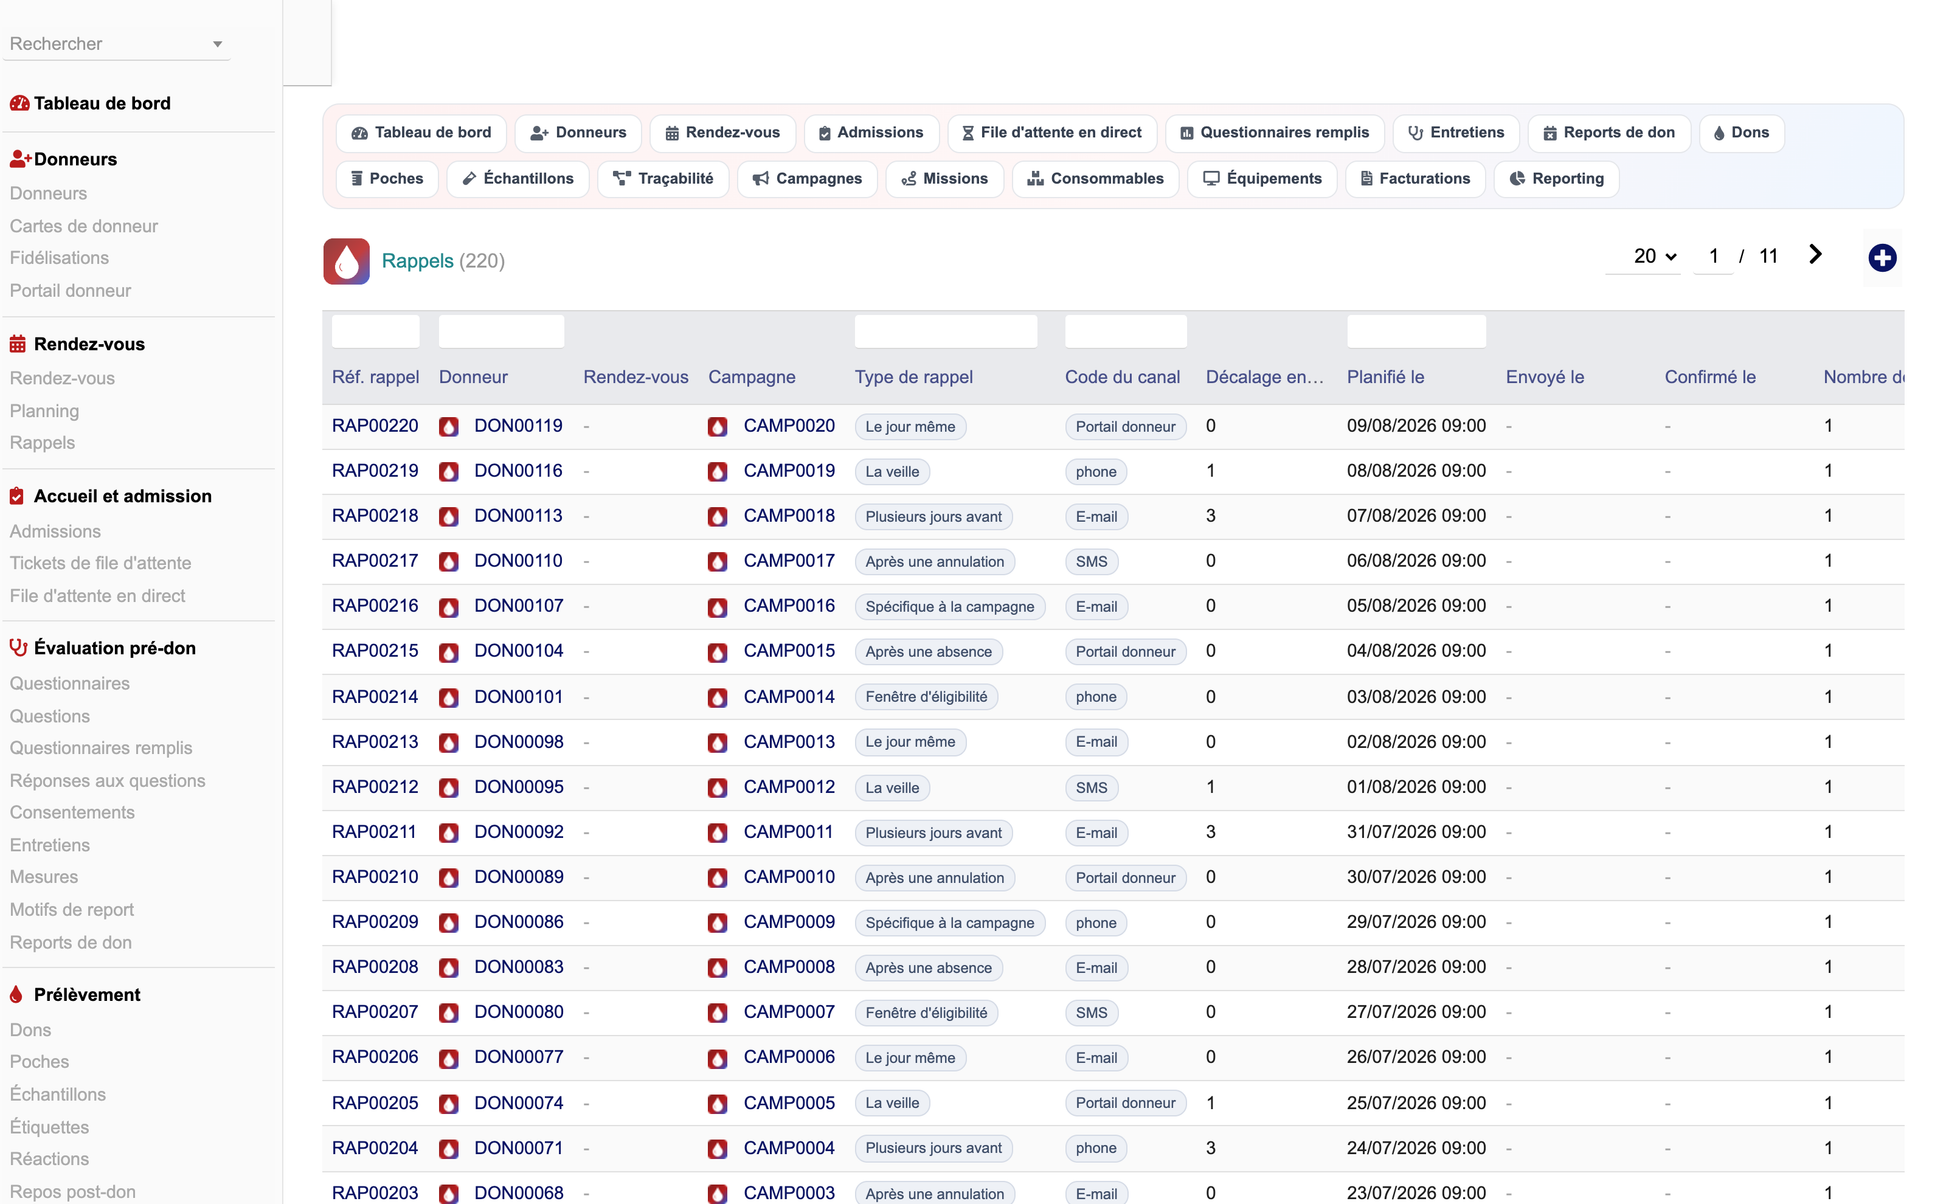Click the page number input field
This screenshot has height=1204, width=1946.
tap(1713, 256)
